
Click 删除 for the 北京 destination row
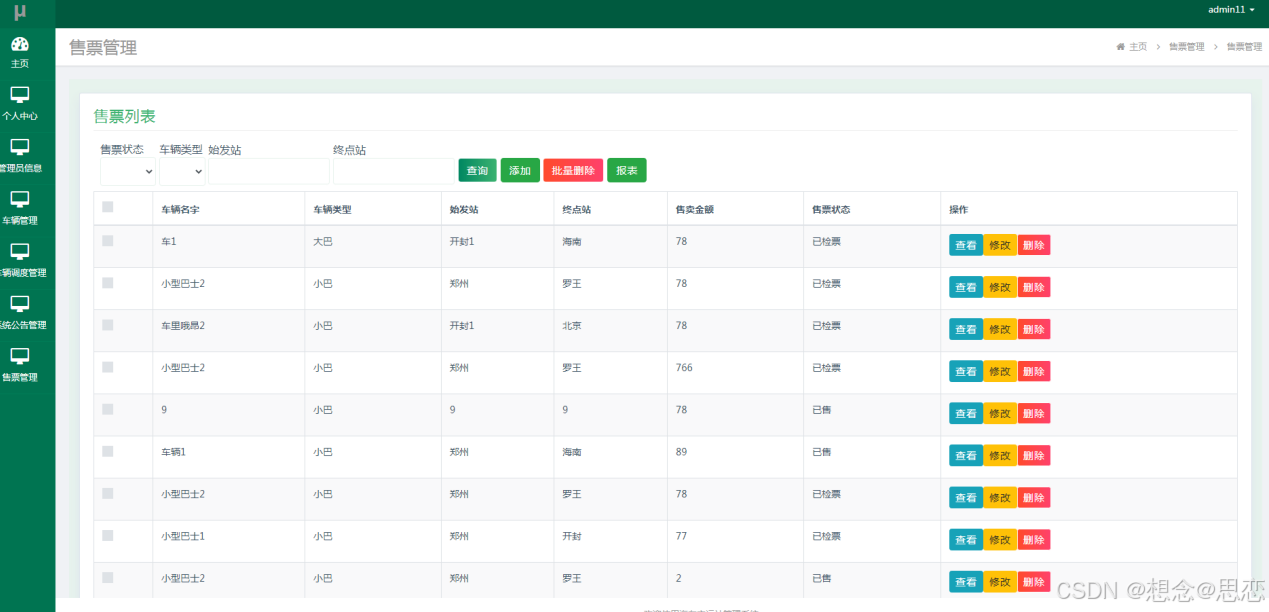coord(1034,329)
